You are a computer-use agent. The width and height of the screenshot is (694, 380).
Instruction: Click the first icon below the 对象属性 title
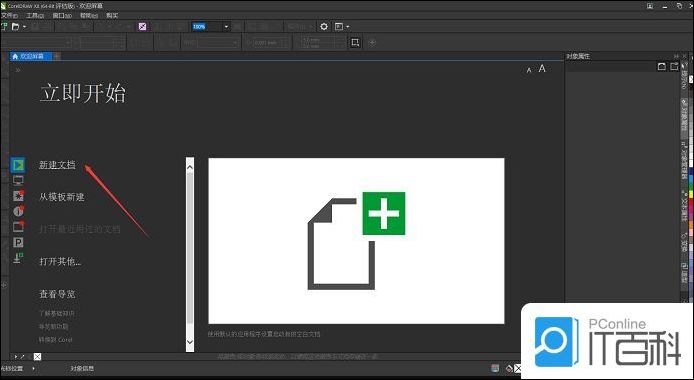pos(662,67)
